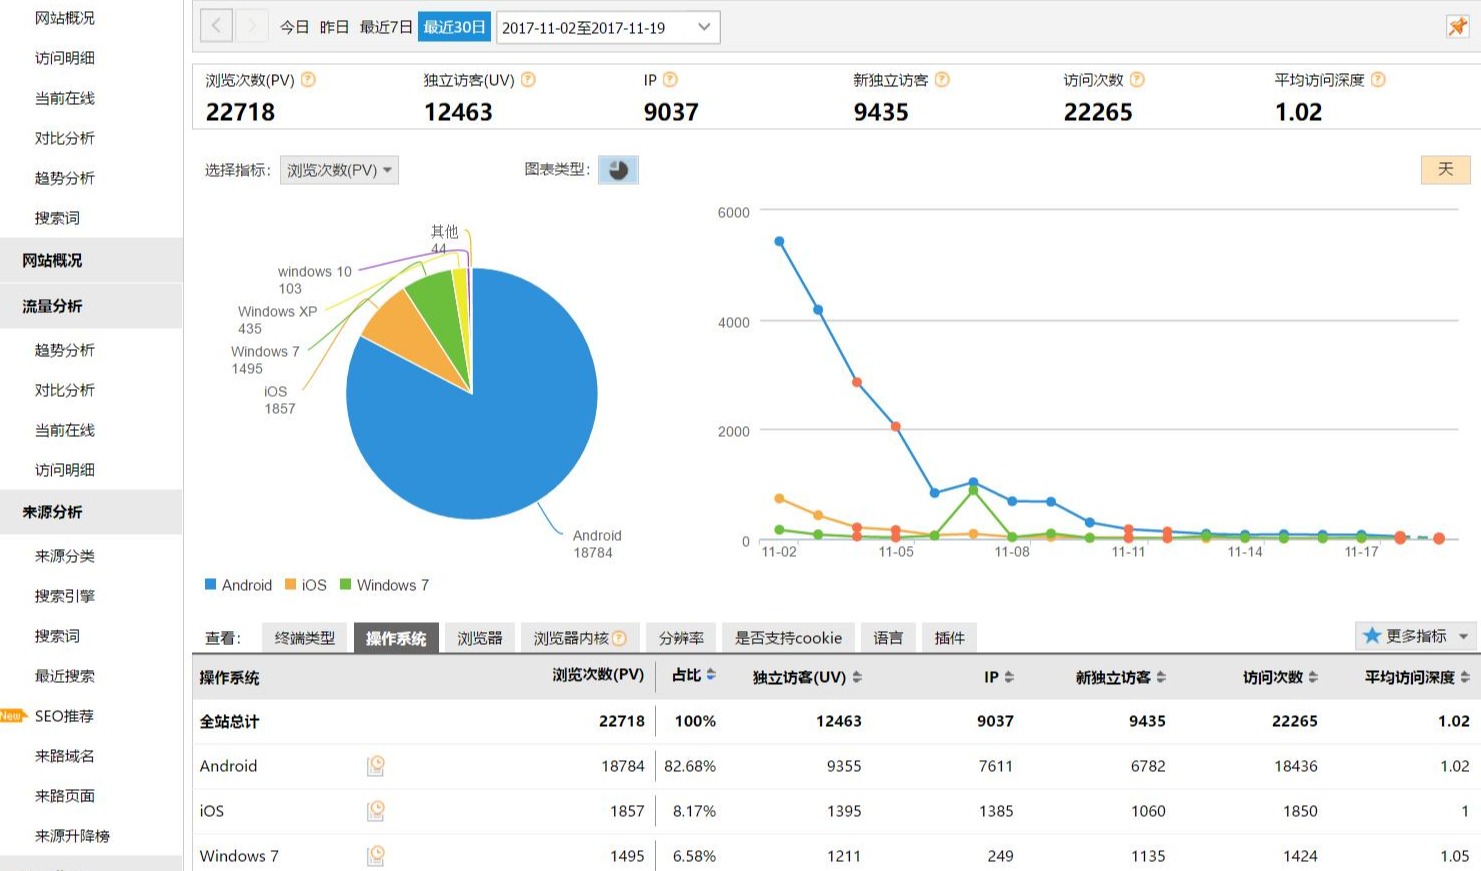Expand the 浏览次数(PV) metric selector
This screenshot has width=1481, height=871.
tap(339, 170)
